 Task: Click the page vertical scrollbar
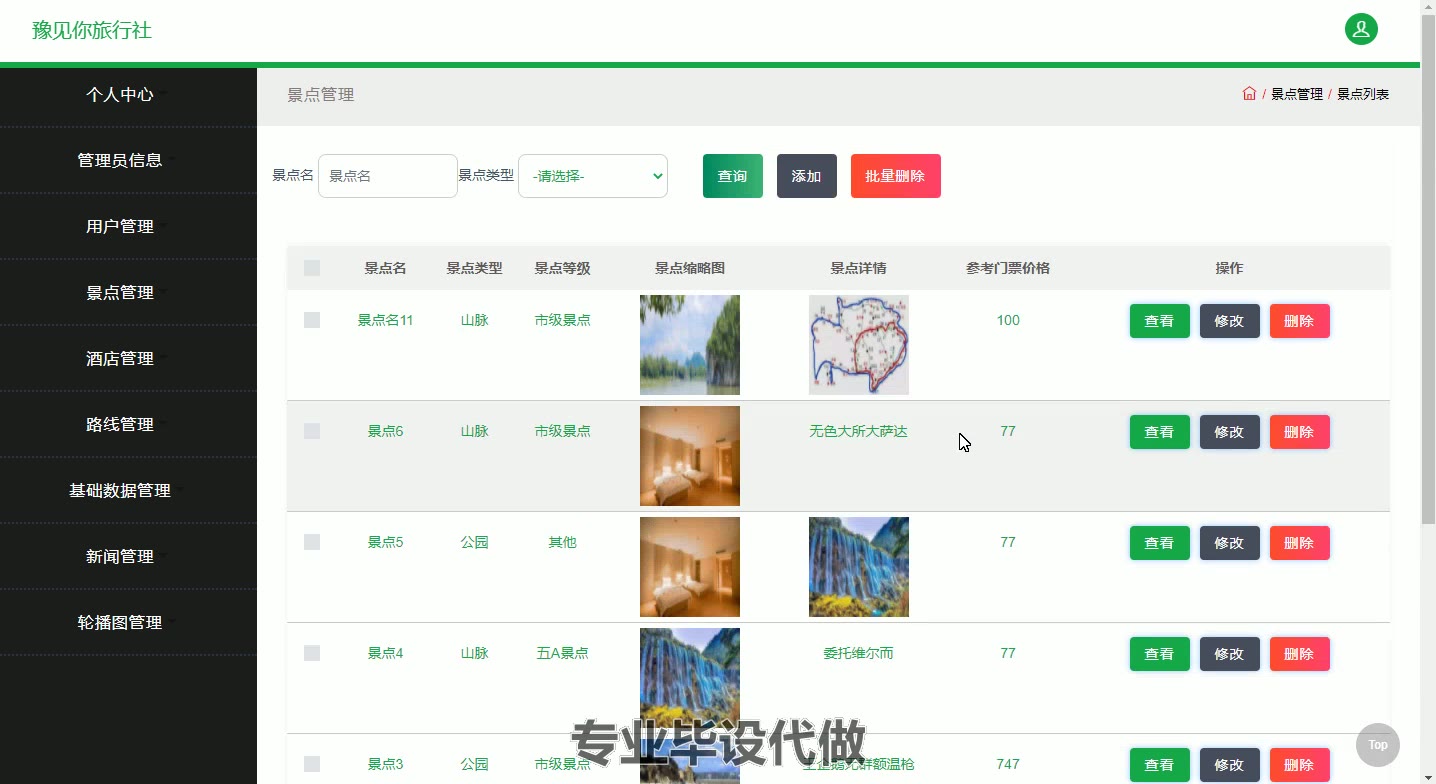pyautogui.click(x=1428, y=270)
